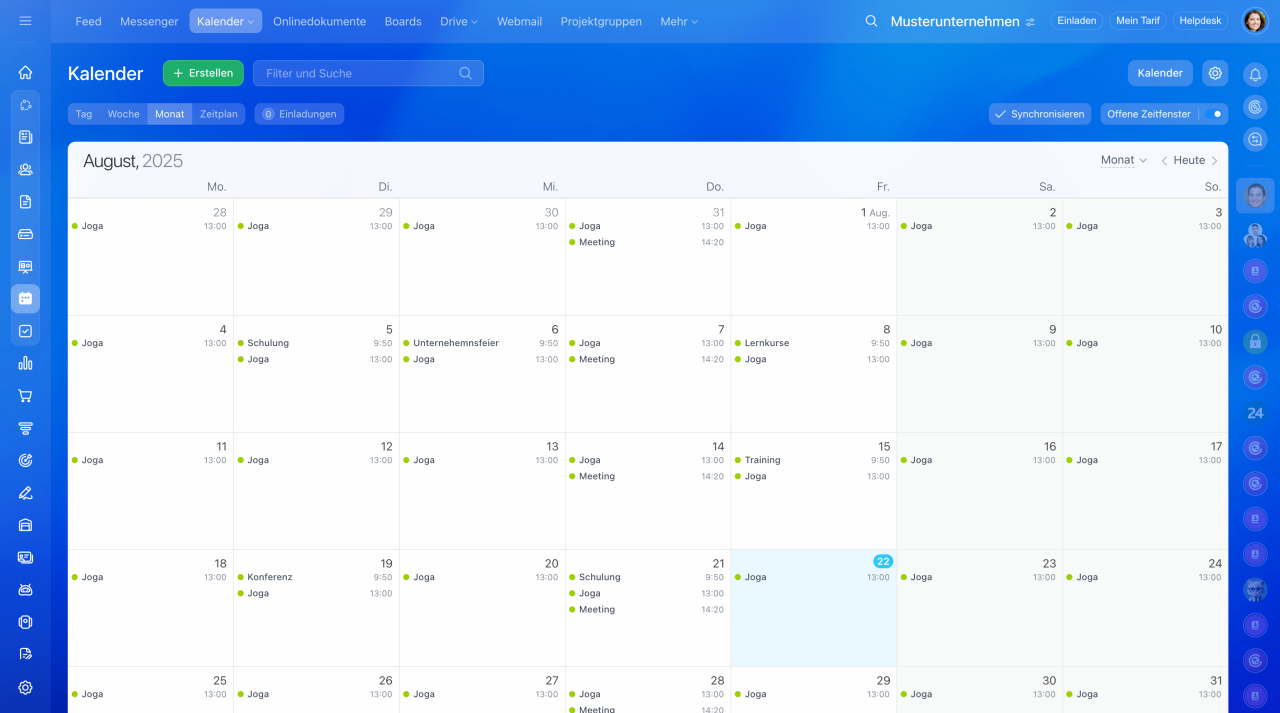1280x713 pixels.
Task: Click the funnel icon in left sidebar
Action: pos(25,428)
